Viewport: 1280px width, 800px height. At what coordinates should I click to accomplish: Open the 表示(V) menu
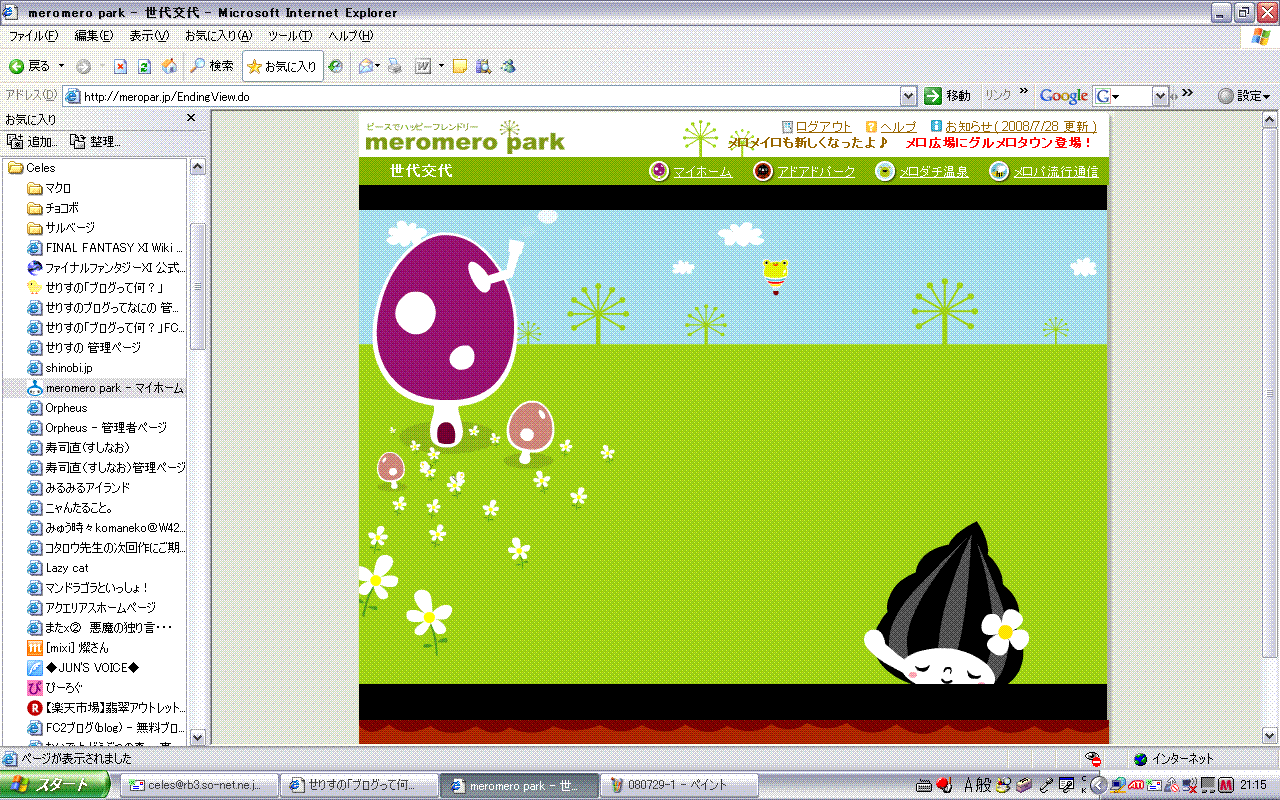click(149, 36)
